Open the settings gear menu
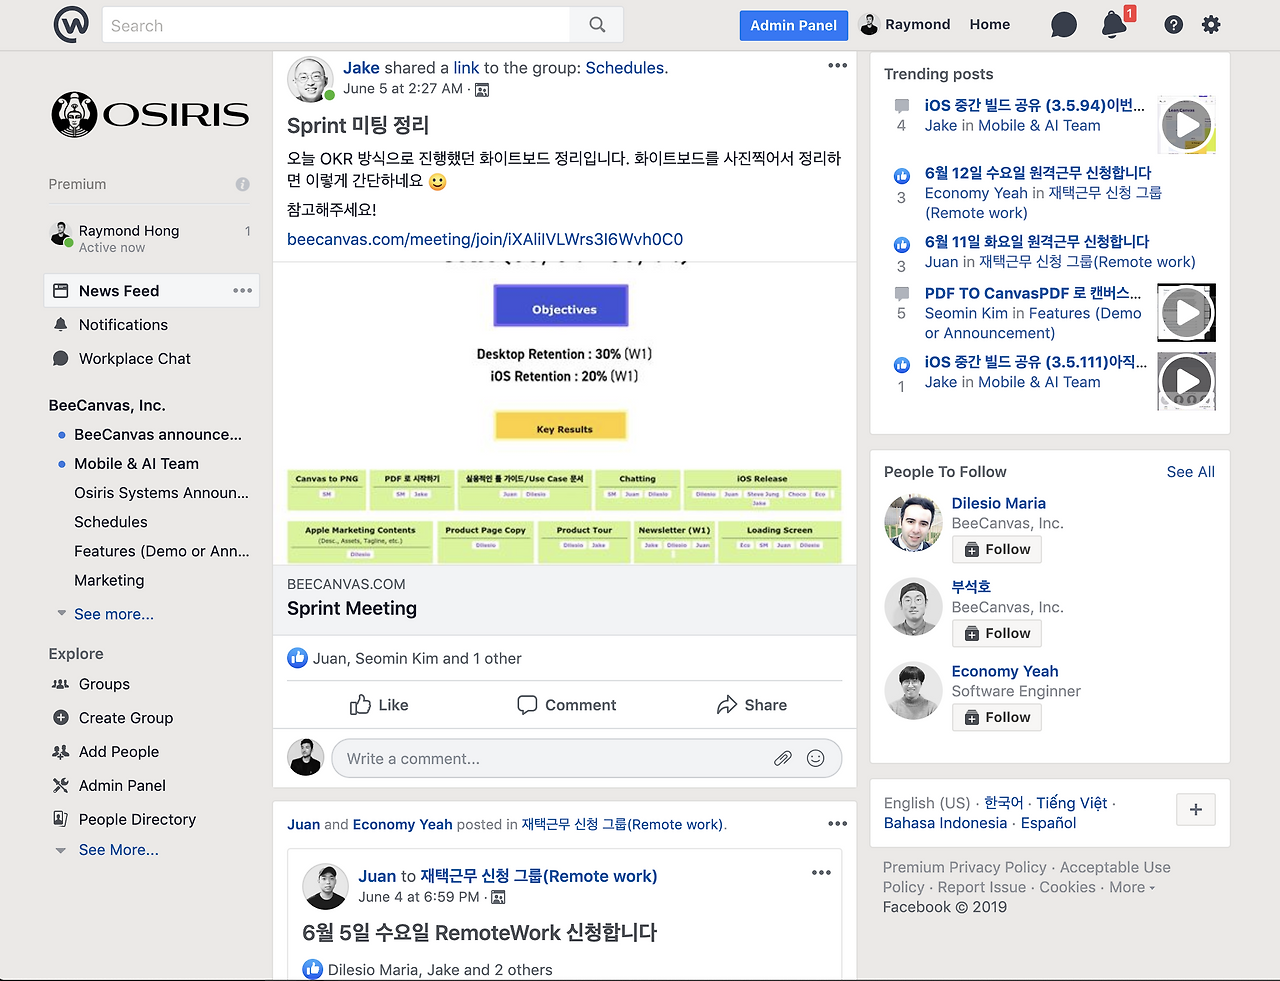This screenshot has height=981, width=1280. pos(1211,24)
